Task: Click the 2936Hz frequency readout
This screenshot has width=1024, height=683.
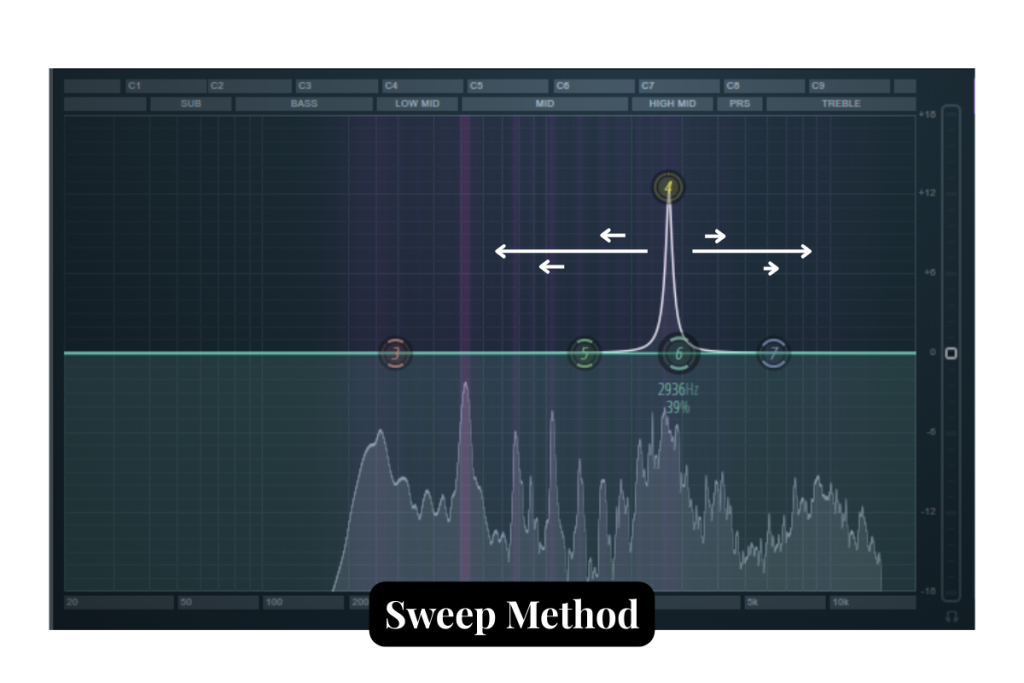Action: 678,390
